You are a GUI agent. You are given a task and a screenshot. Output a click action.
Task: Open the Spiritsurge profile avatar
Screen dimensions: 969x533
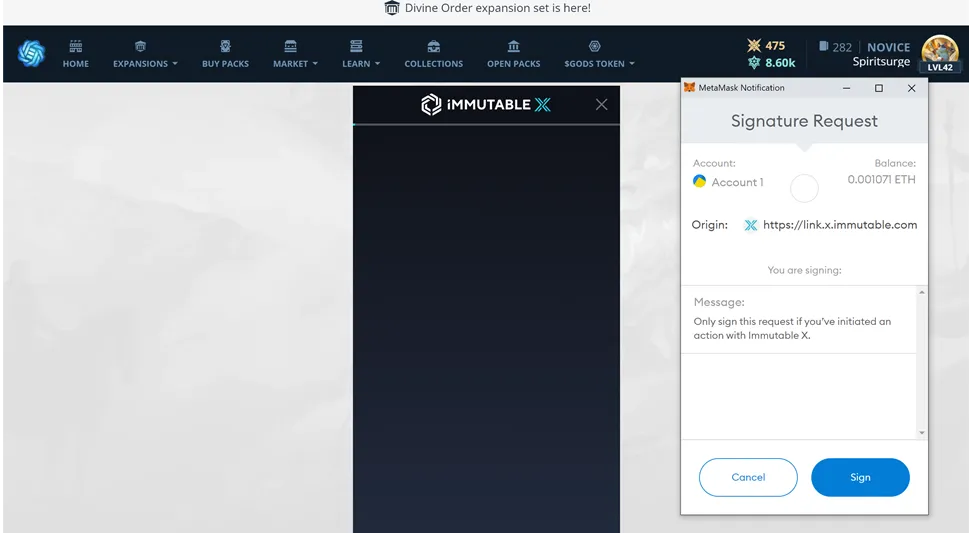click(x=940, y=54)
